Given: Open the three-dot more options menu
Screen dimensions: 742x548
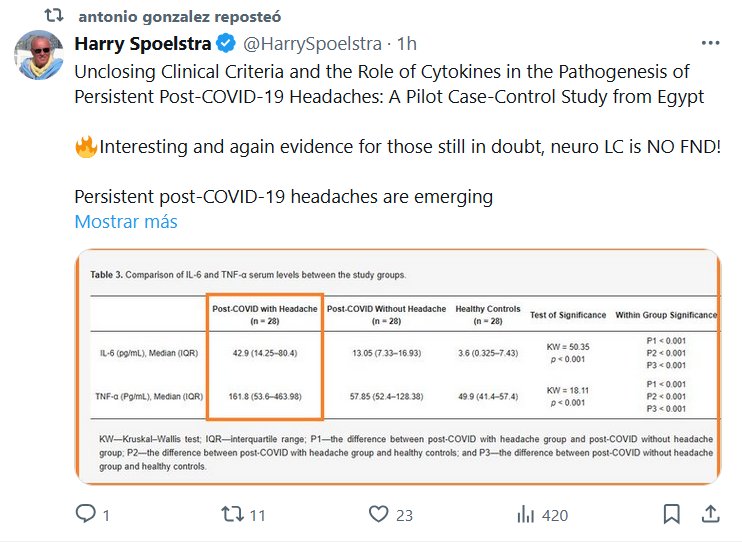Looking at the screenshot, I should click(710, 44).
